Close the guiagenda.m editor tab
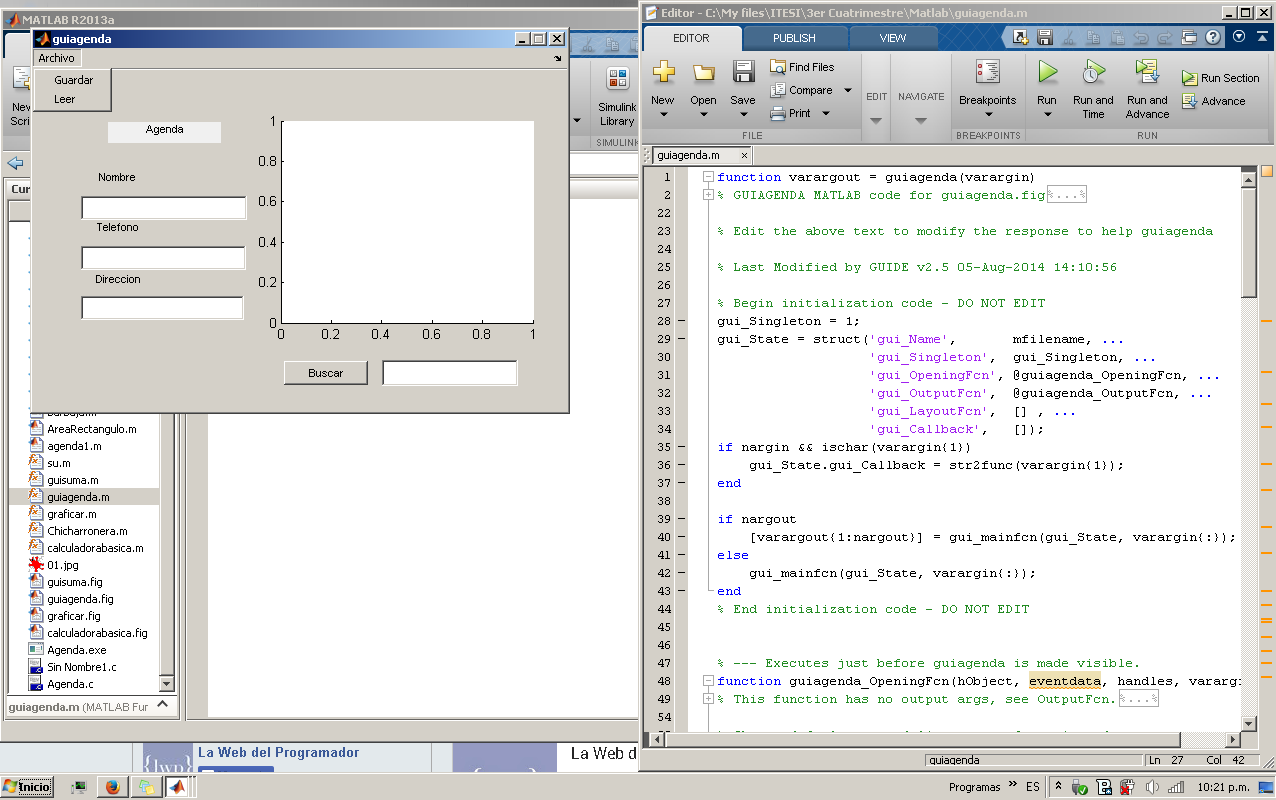The height and width of the screenshot is (800, 1276). pos(744,155)
